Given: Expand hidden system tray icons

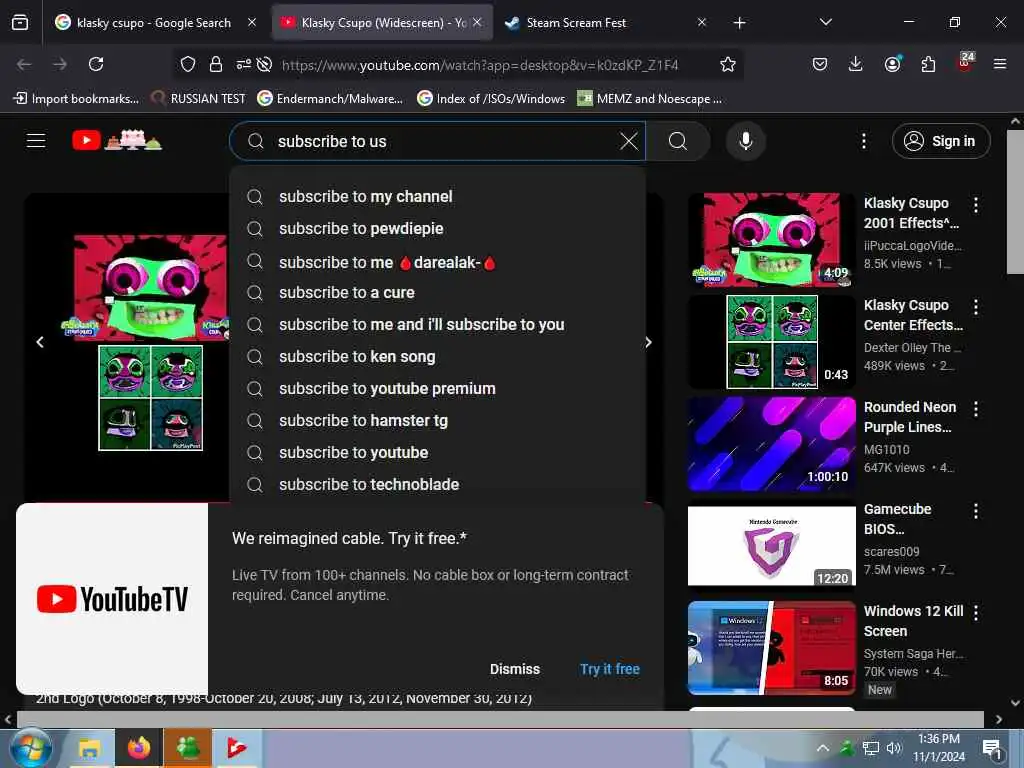Looking at the screenshot, I should [823, 748].
